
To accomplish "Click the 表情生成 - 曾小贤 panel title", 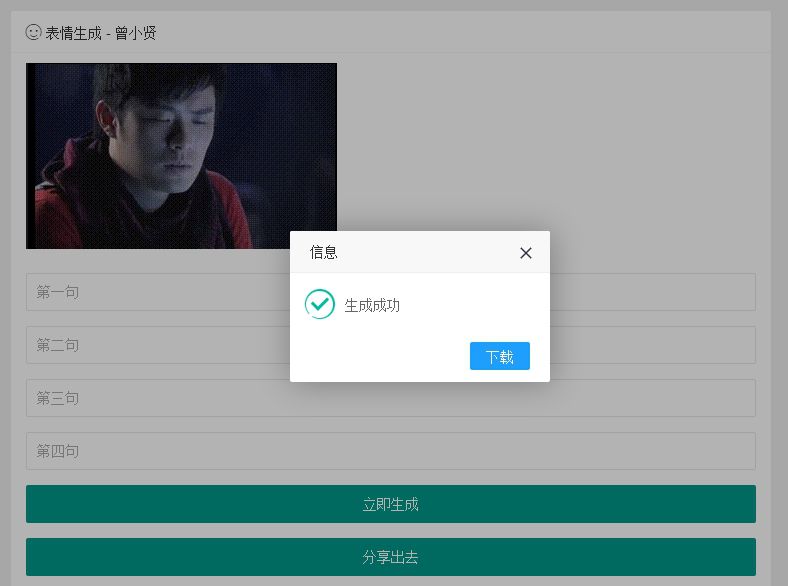I will click(x=100, y=33).
